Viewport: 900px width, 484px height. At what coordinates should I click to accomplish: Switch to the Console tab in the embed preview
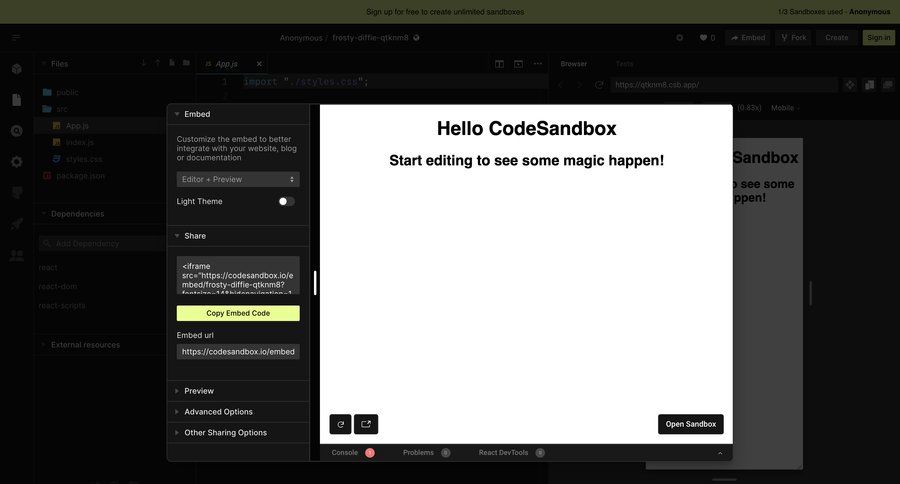(352, 453)
